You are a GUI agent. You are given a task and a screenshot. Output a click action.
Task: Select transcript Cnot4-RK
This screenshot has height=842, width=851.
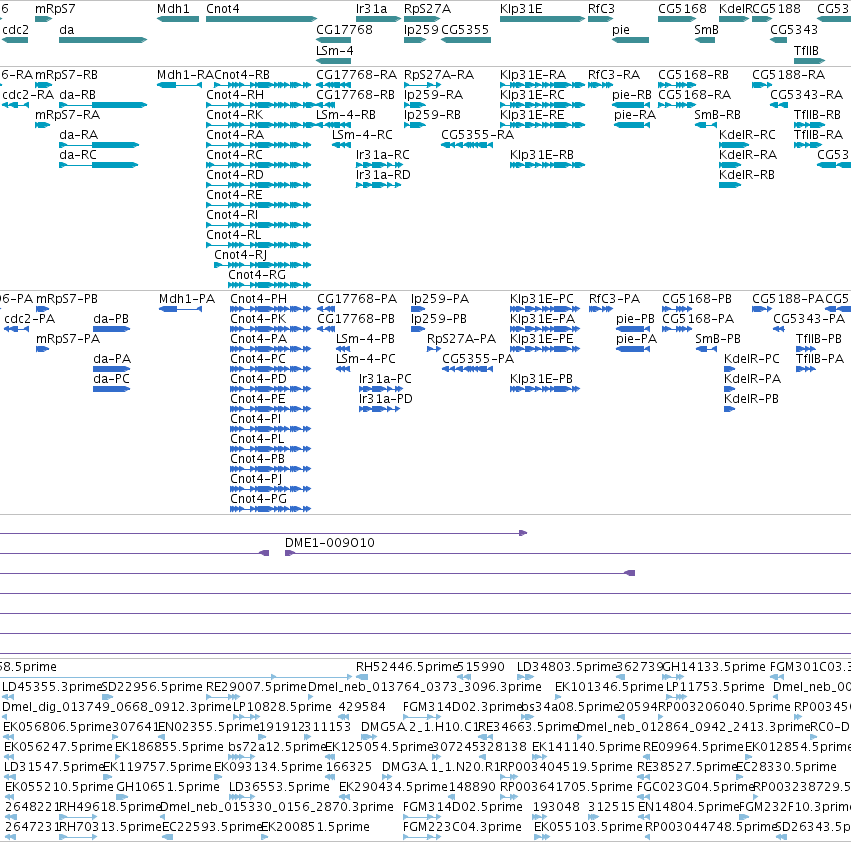click(x=234, y=115)
